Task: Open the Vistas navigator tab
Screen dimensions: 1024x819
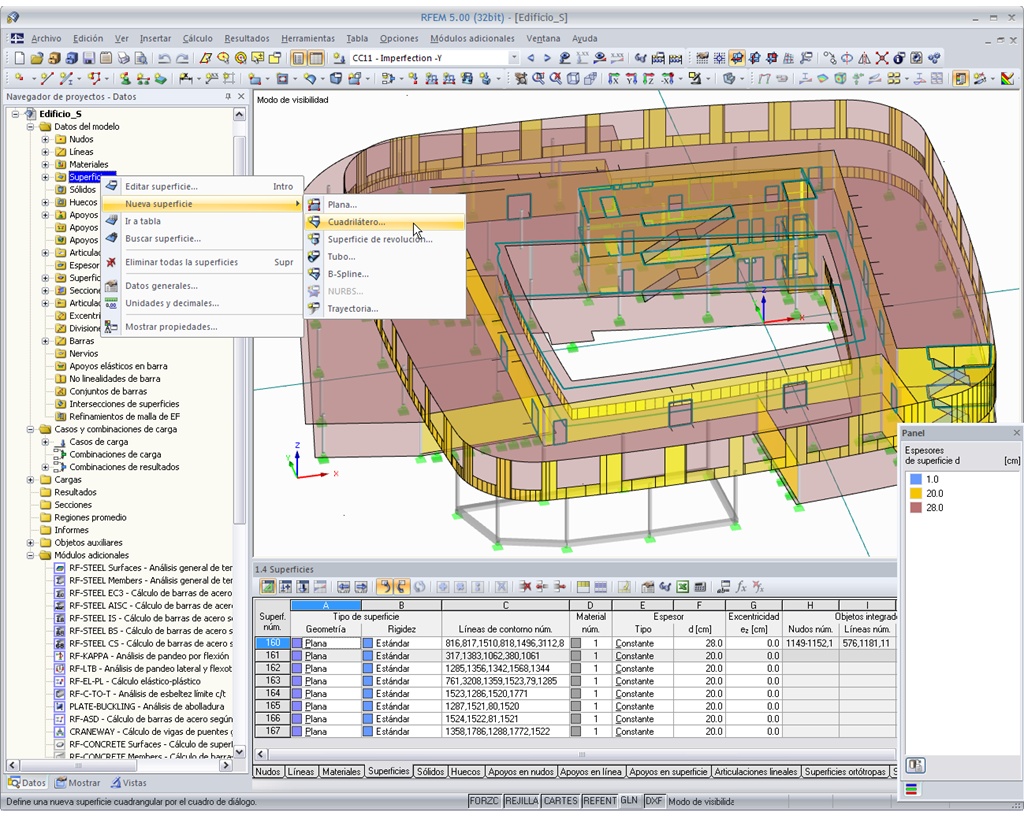Action: click(x=128, y=782)
